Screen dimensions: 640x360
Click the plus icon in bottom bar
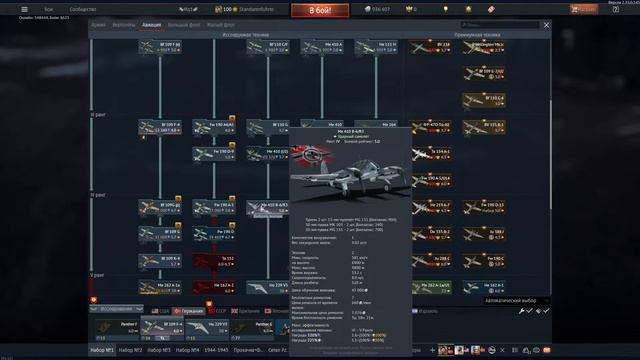432,350
